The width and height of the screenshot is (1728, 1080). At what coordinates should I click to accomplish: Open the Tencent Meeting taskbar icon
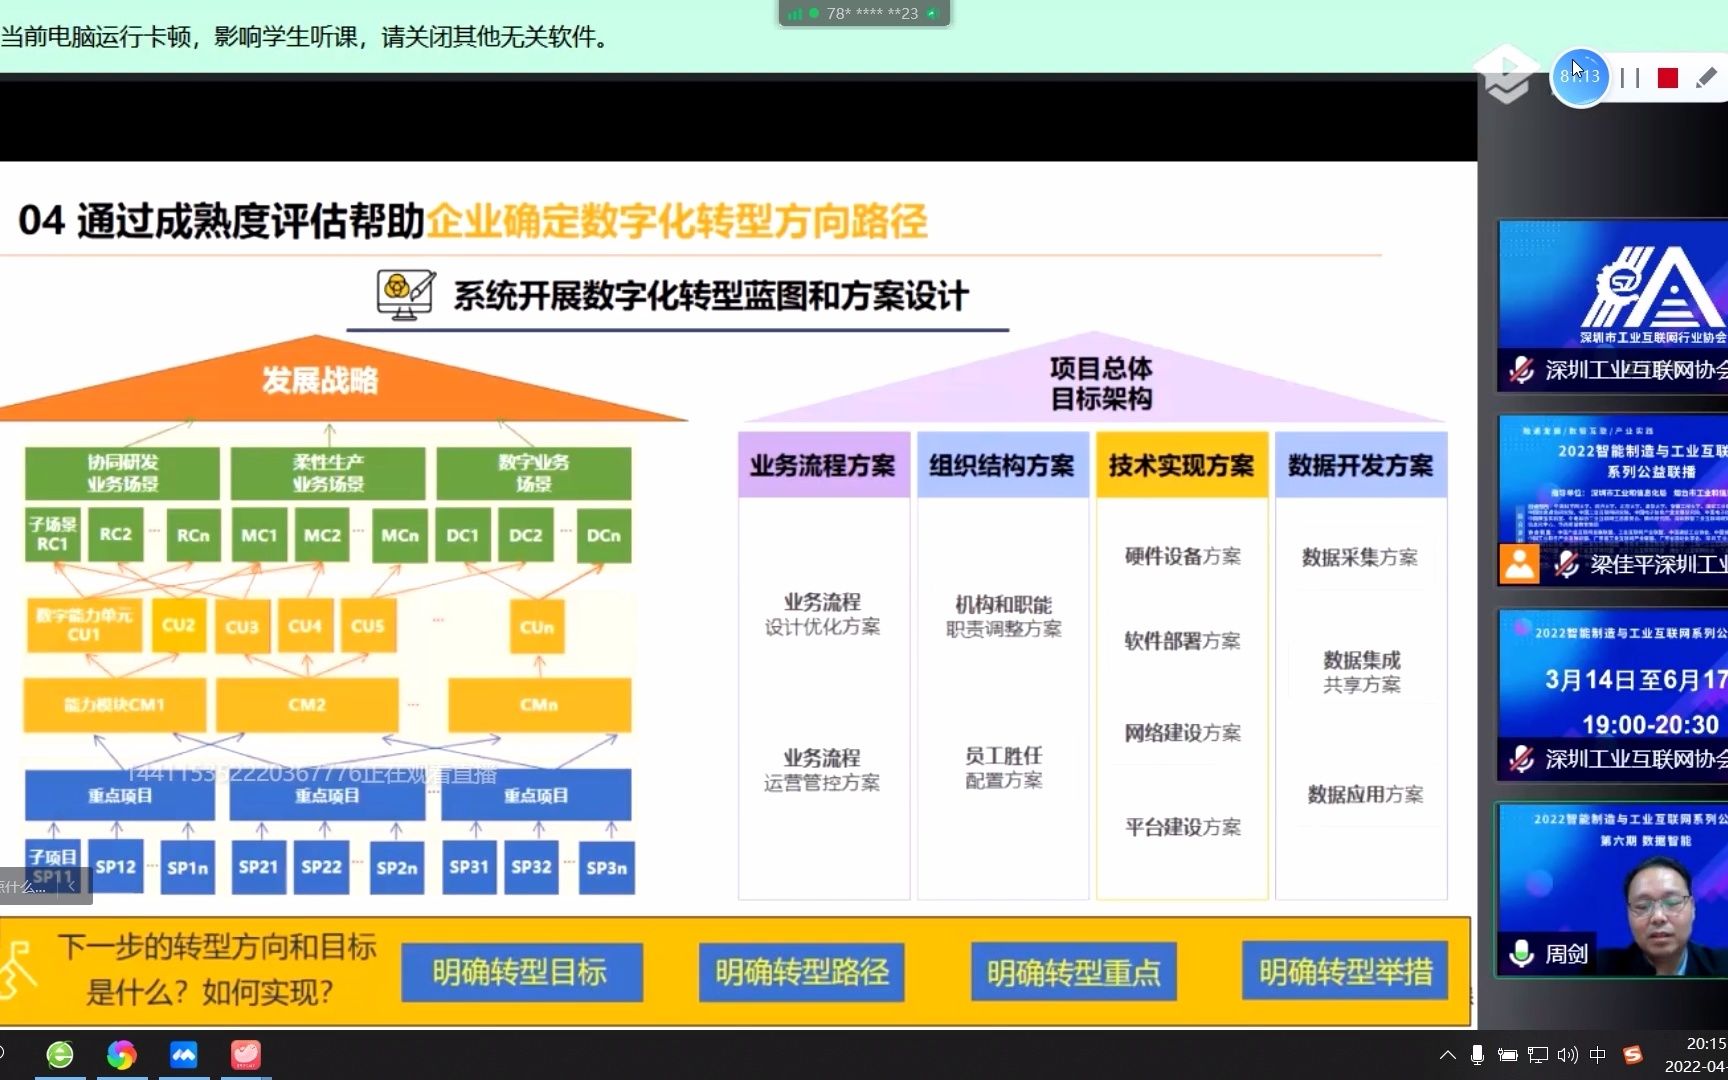[x=184, y=1054]
